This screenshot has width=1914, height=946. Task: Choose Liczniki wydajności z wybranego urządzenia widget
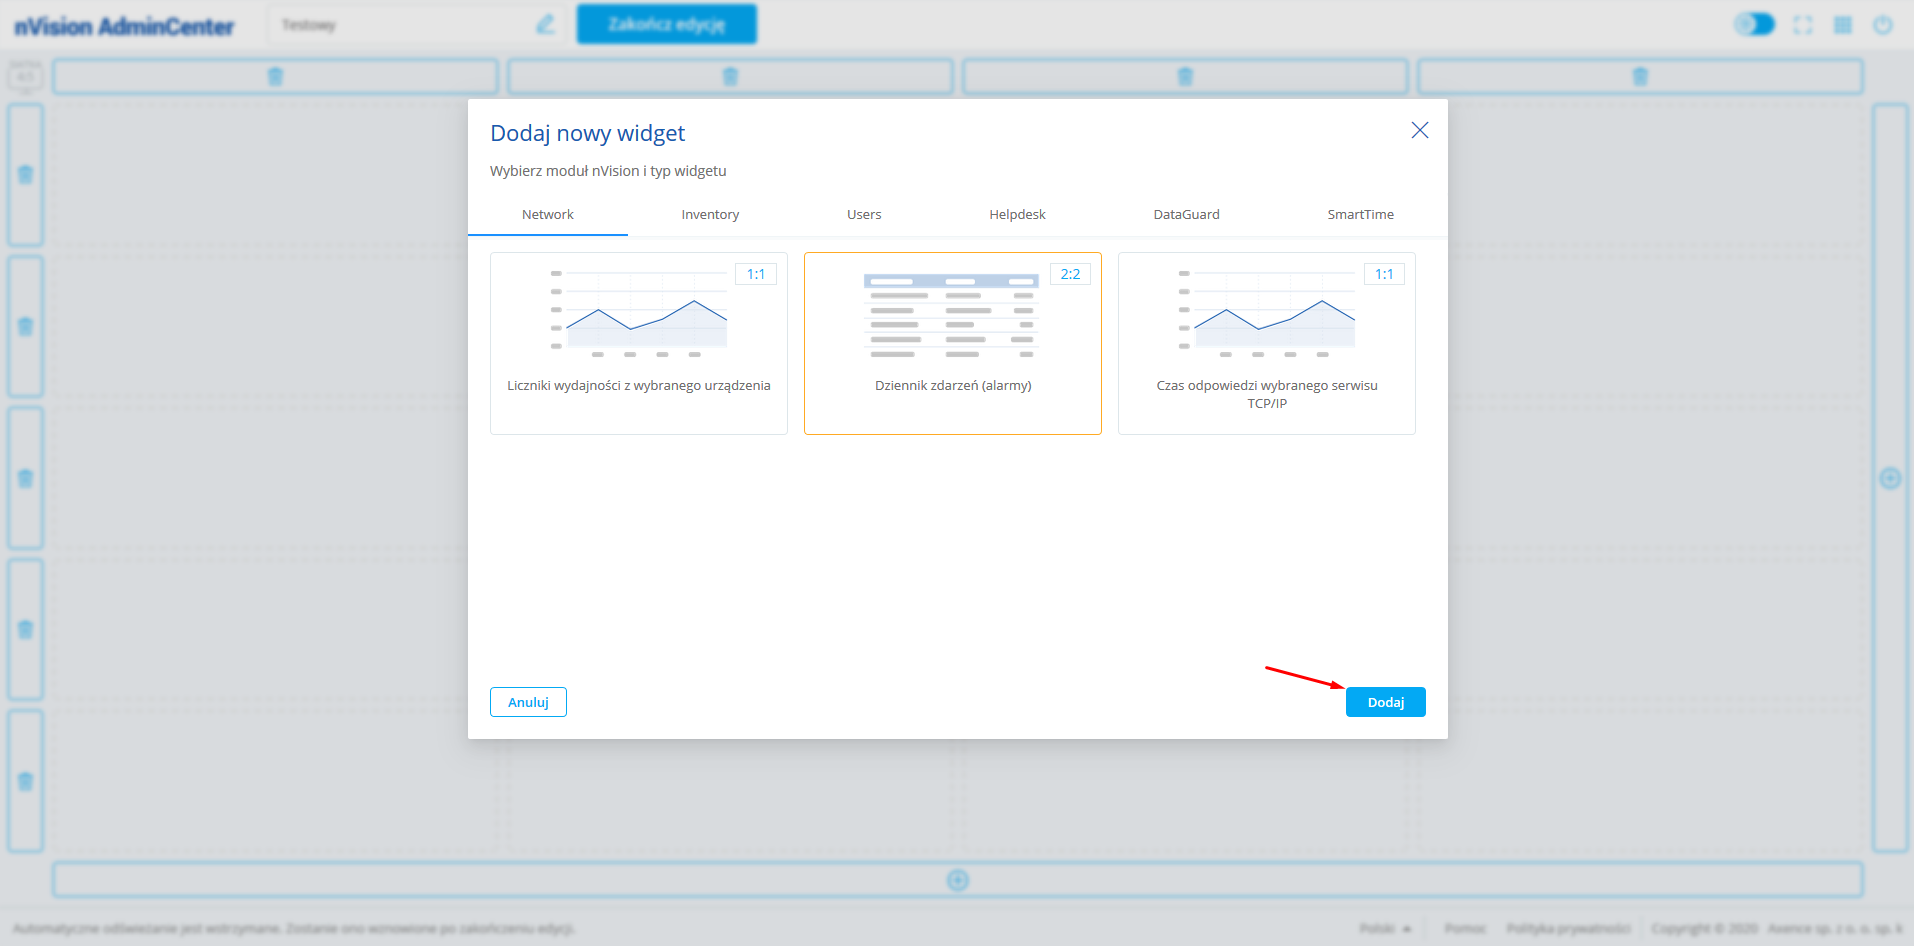click(639, 343)
